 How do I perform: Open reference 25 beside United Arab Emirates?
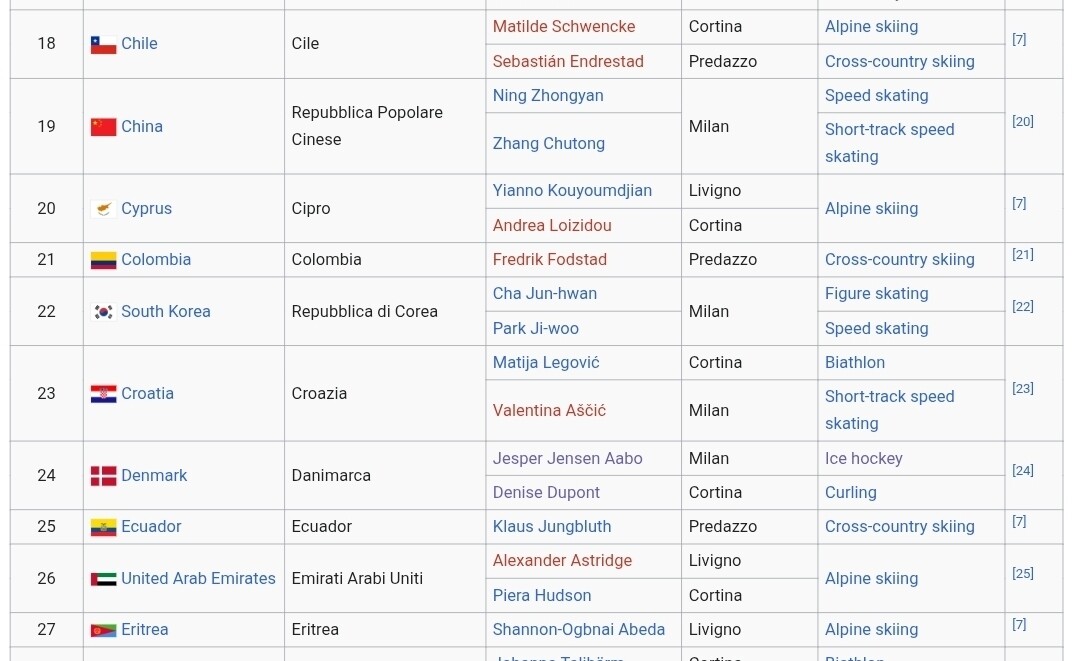[x=1022, y=574]
